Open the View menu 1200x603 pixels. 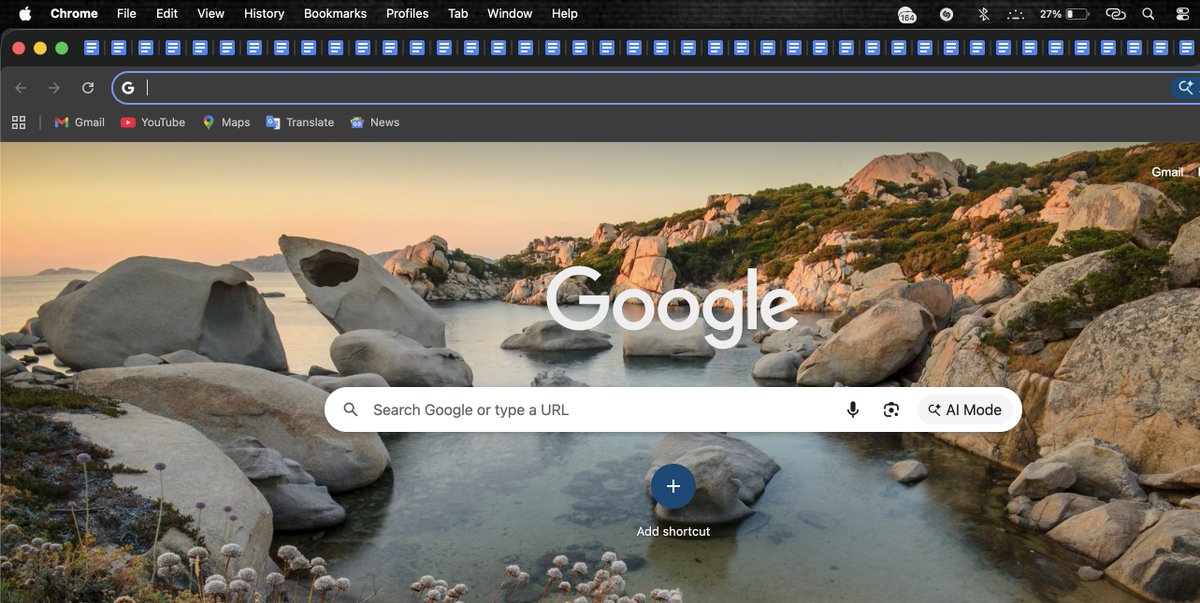210,14
